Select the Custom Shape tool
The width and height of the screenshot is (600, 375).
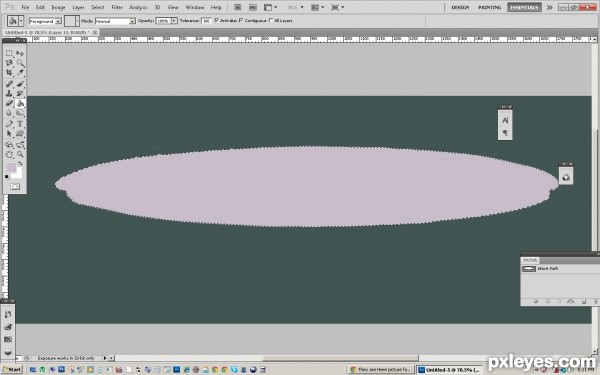coord(20,134)
